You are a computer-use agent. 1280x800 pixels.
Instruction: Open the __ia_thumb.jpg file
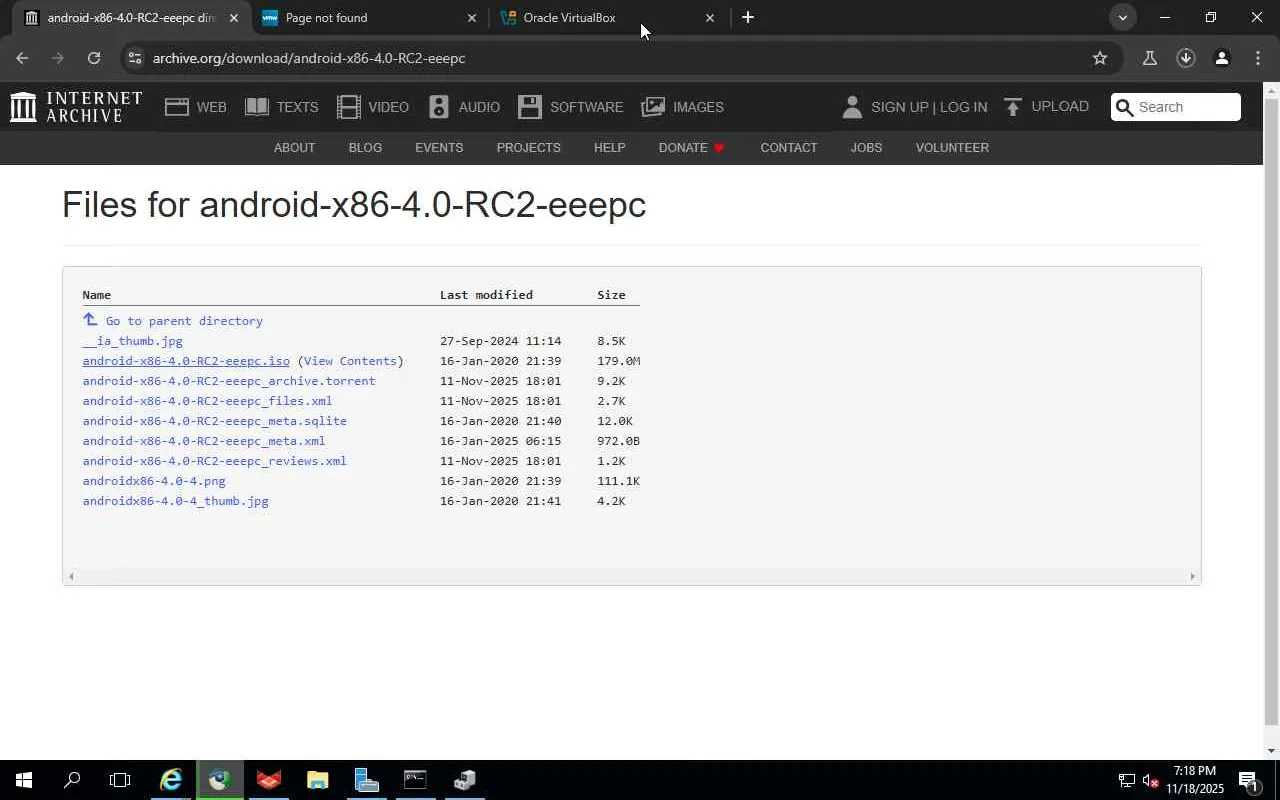point(132,341)
